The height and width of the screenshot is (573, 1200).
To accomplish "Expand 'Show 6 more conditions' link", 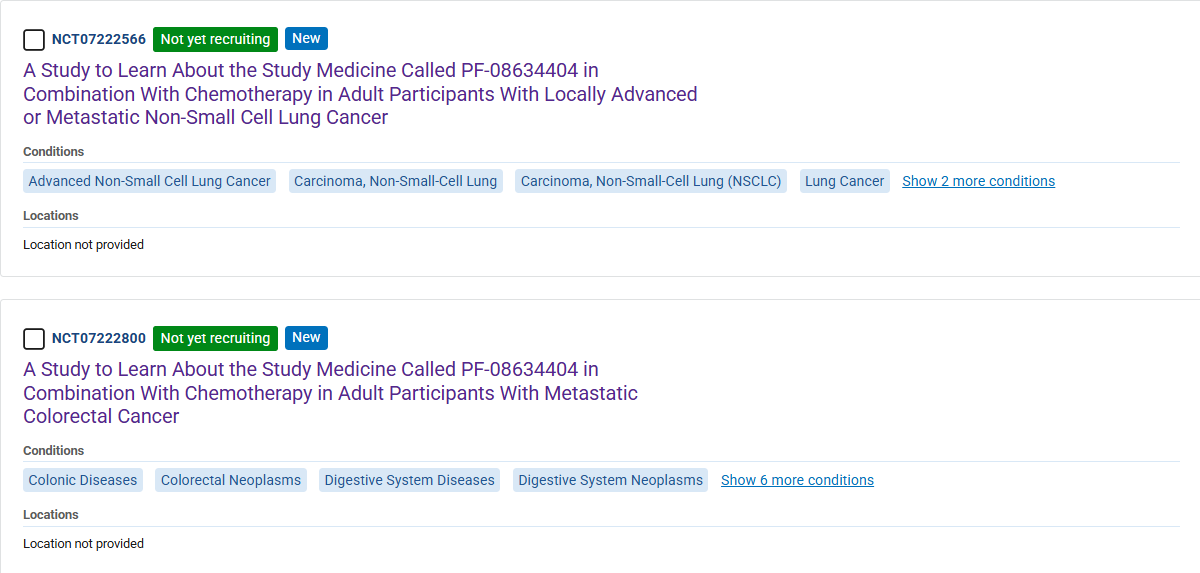I will (797, 480).
